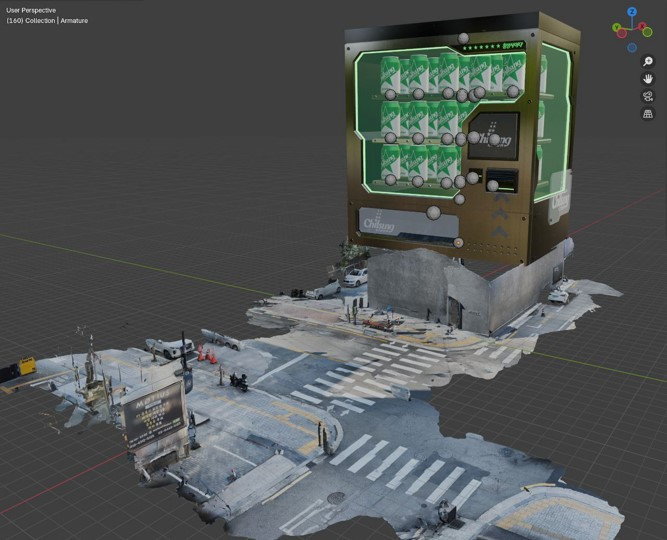Select bone sphere on bottom Chilsung dispenser panel
The image size is (667, 540).
click(433, 213)
